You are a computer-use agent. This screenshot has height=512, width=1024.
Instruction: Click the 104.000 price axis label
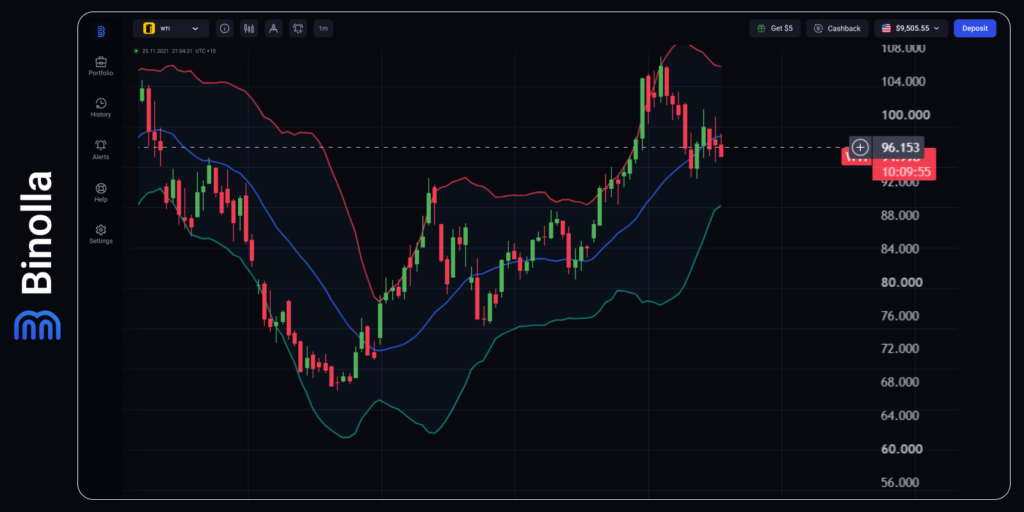(x=904, y=82)
